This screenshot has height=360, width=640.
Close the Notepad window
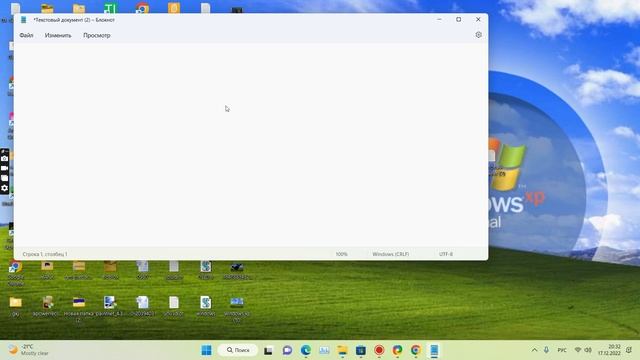point(478,19)
